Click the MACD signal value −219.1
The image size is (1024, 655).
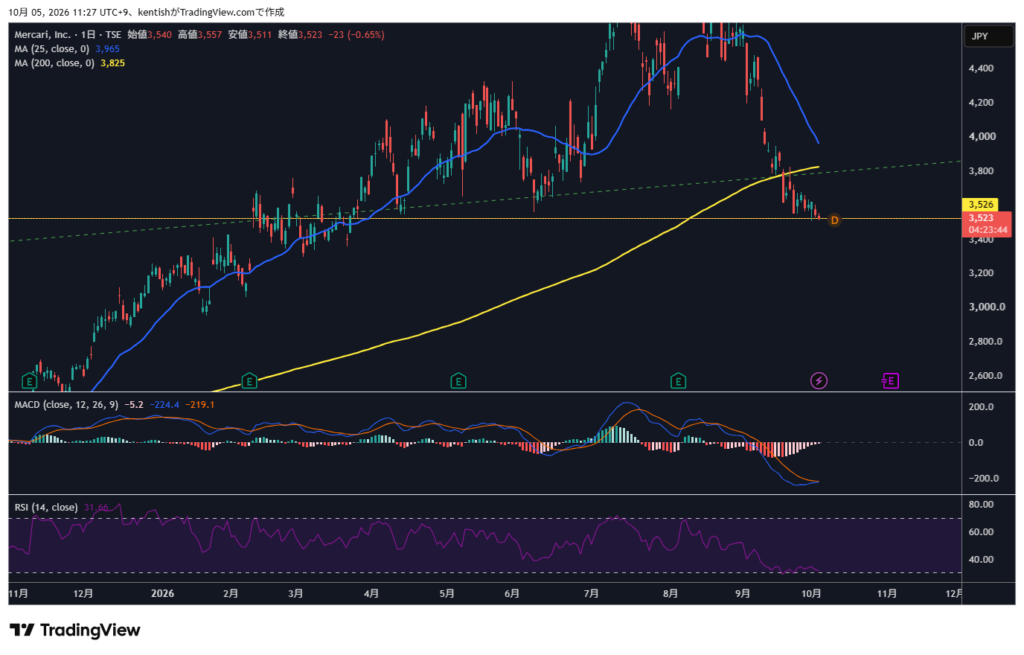pyautogui.click(x=200, y=405)
